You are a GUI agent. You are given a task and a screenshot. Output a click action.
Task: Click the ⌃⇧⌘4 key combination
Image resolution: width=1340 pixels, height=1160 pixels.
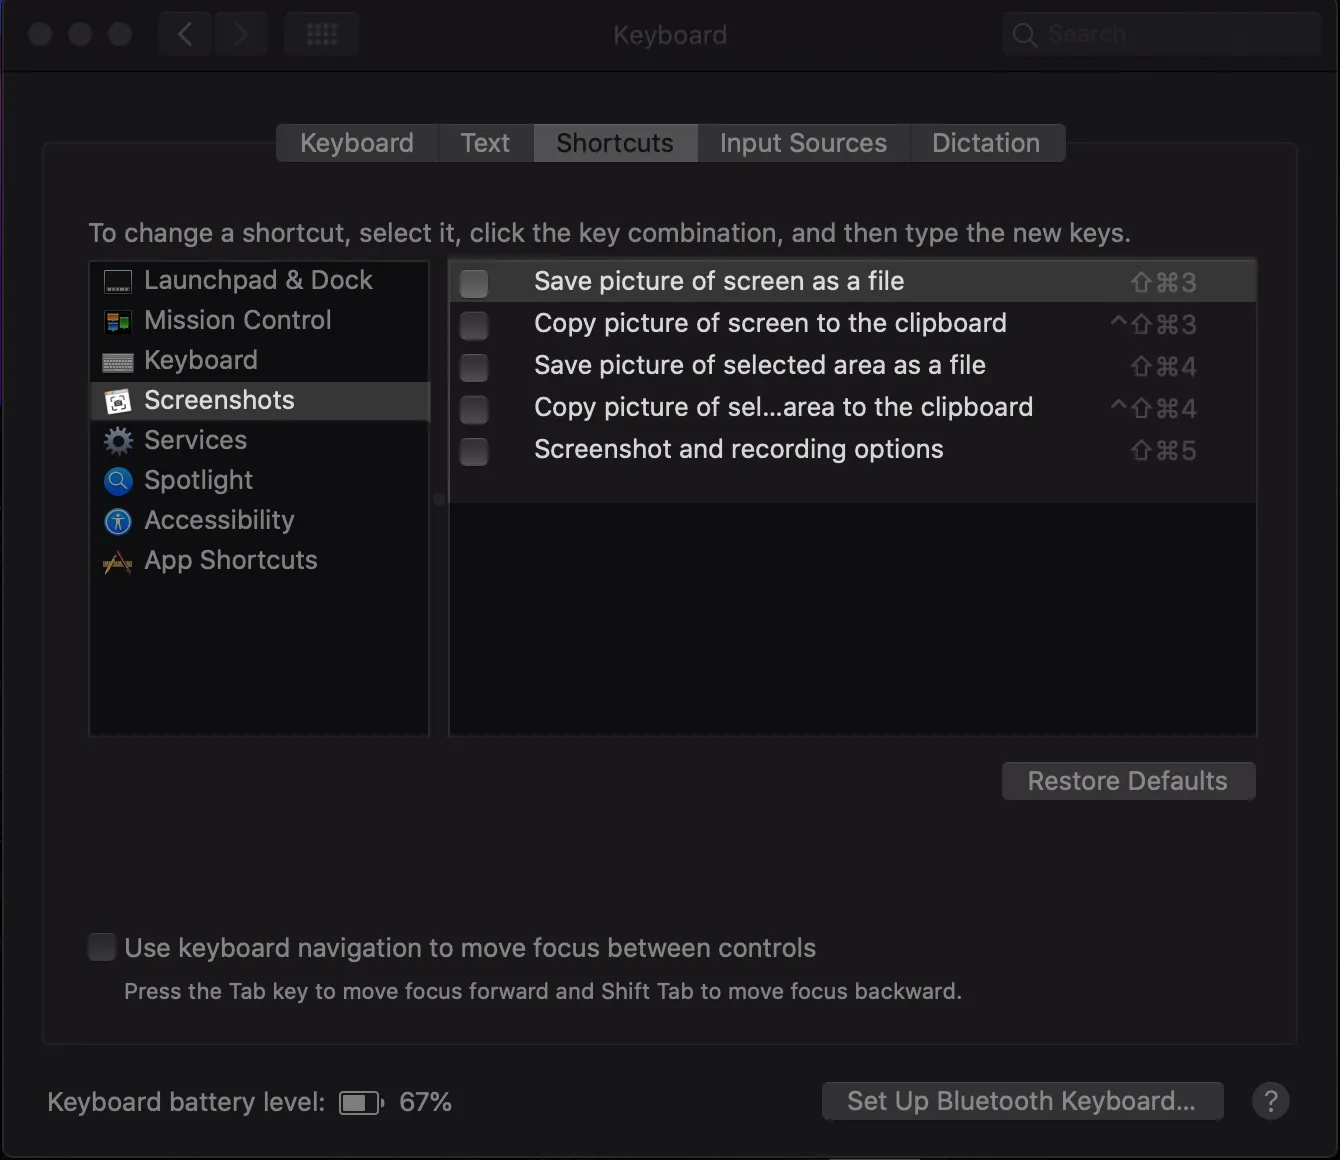tap(1153, 409)
